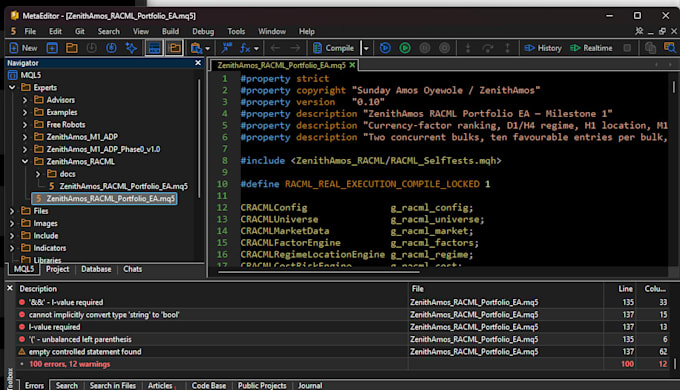The width and height of the screenshot is (680, 390).
Task: Expand the Include folder
Action: pos(12,236)
